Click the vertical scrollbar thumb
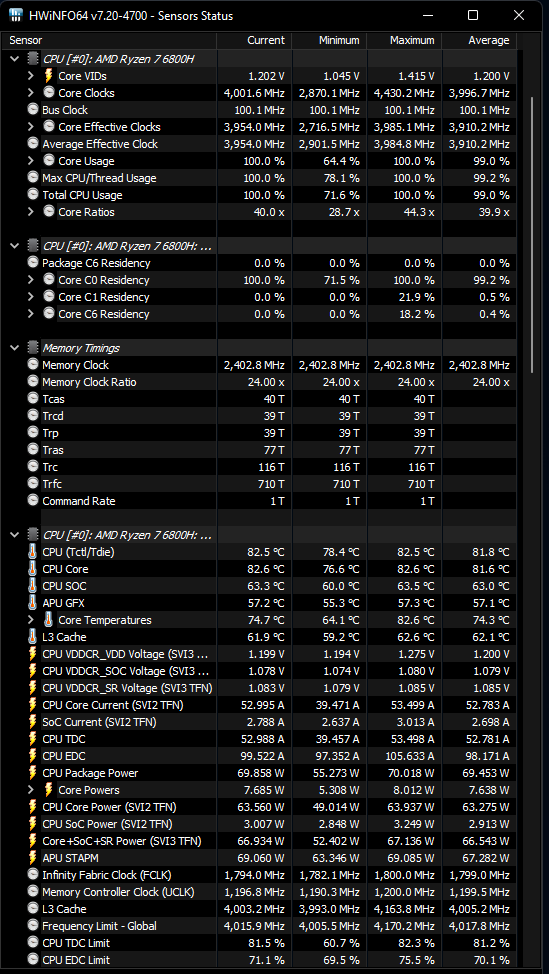The image size is (549, 974). 532,235
